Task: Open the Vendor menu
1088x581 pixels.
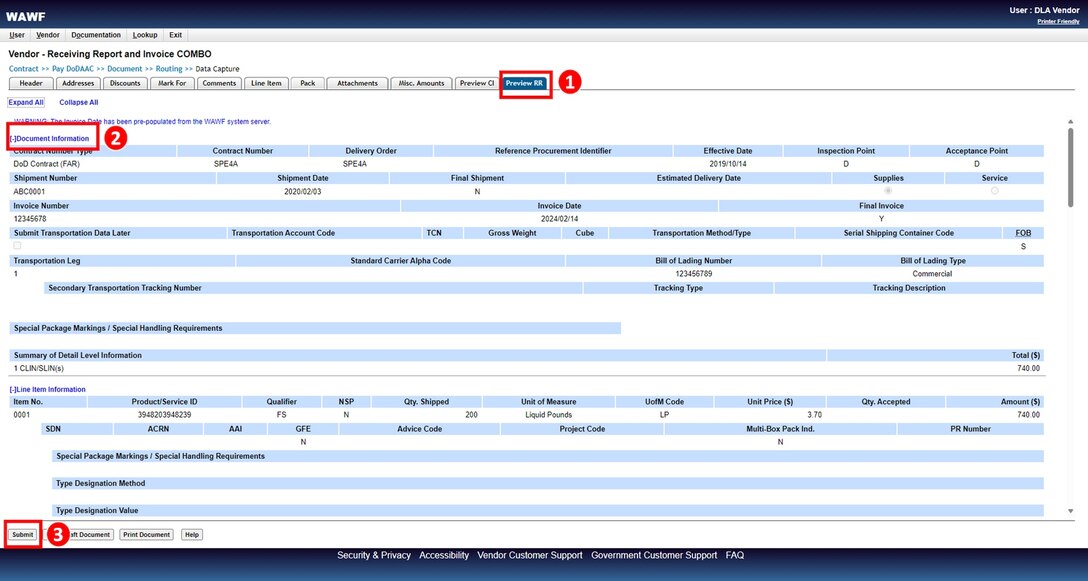Action: [x=48, y=35]
